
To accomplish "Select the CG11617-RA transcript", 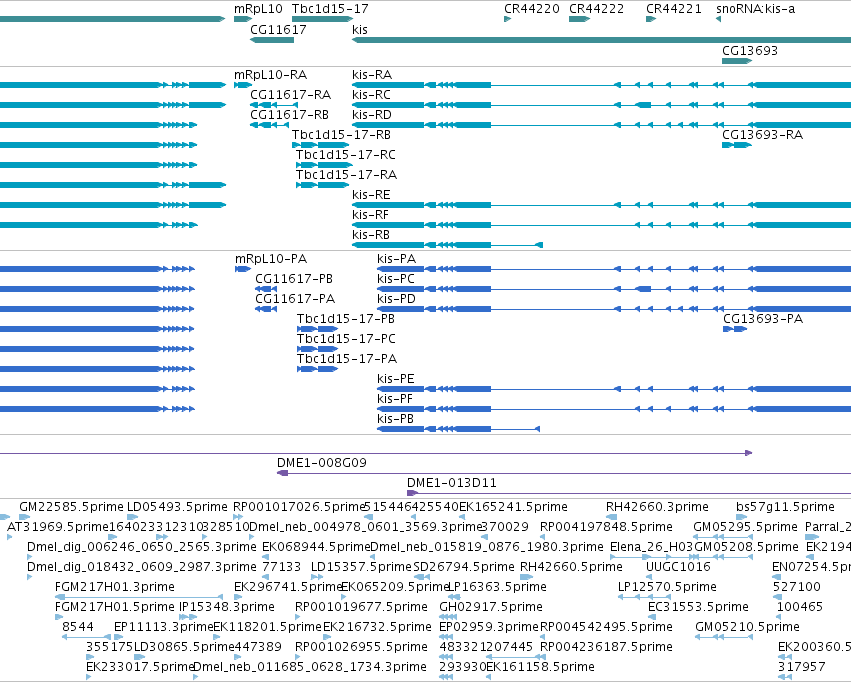I will [274, 105].
